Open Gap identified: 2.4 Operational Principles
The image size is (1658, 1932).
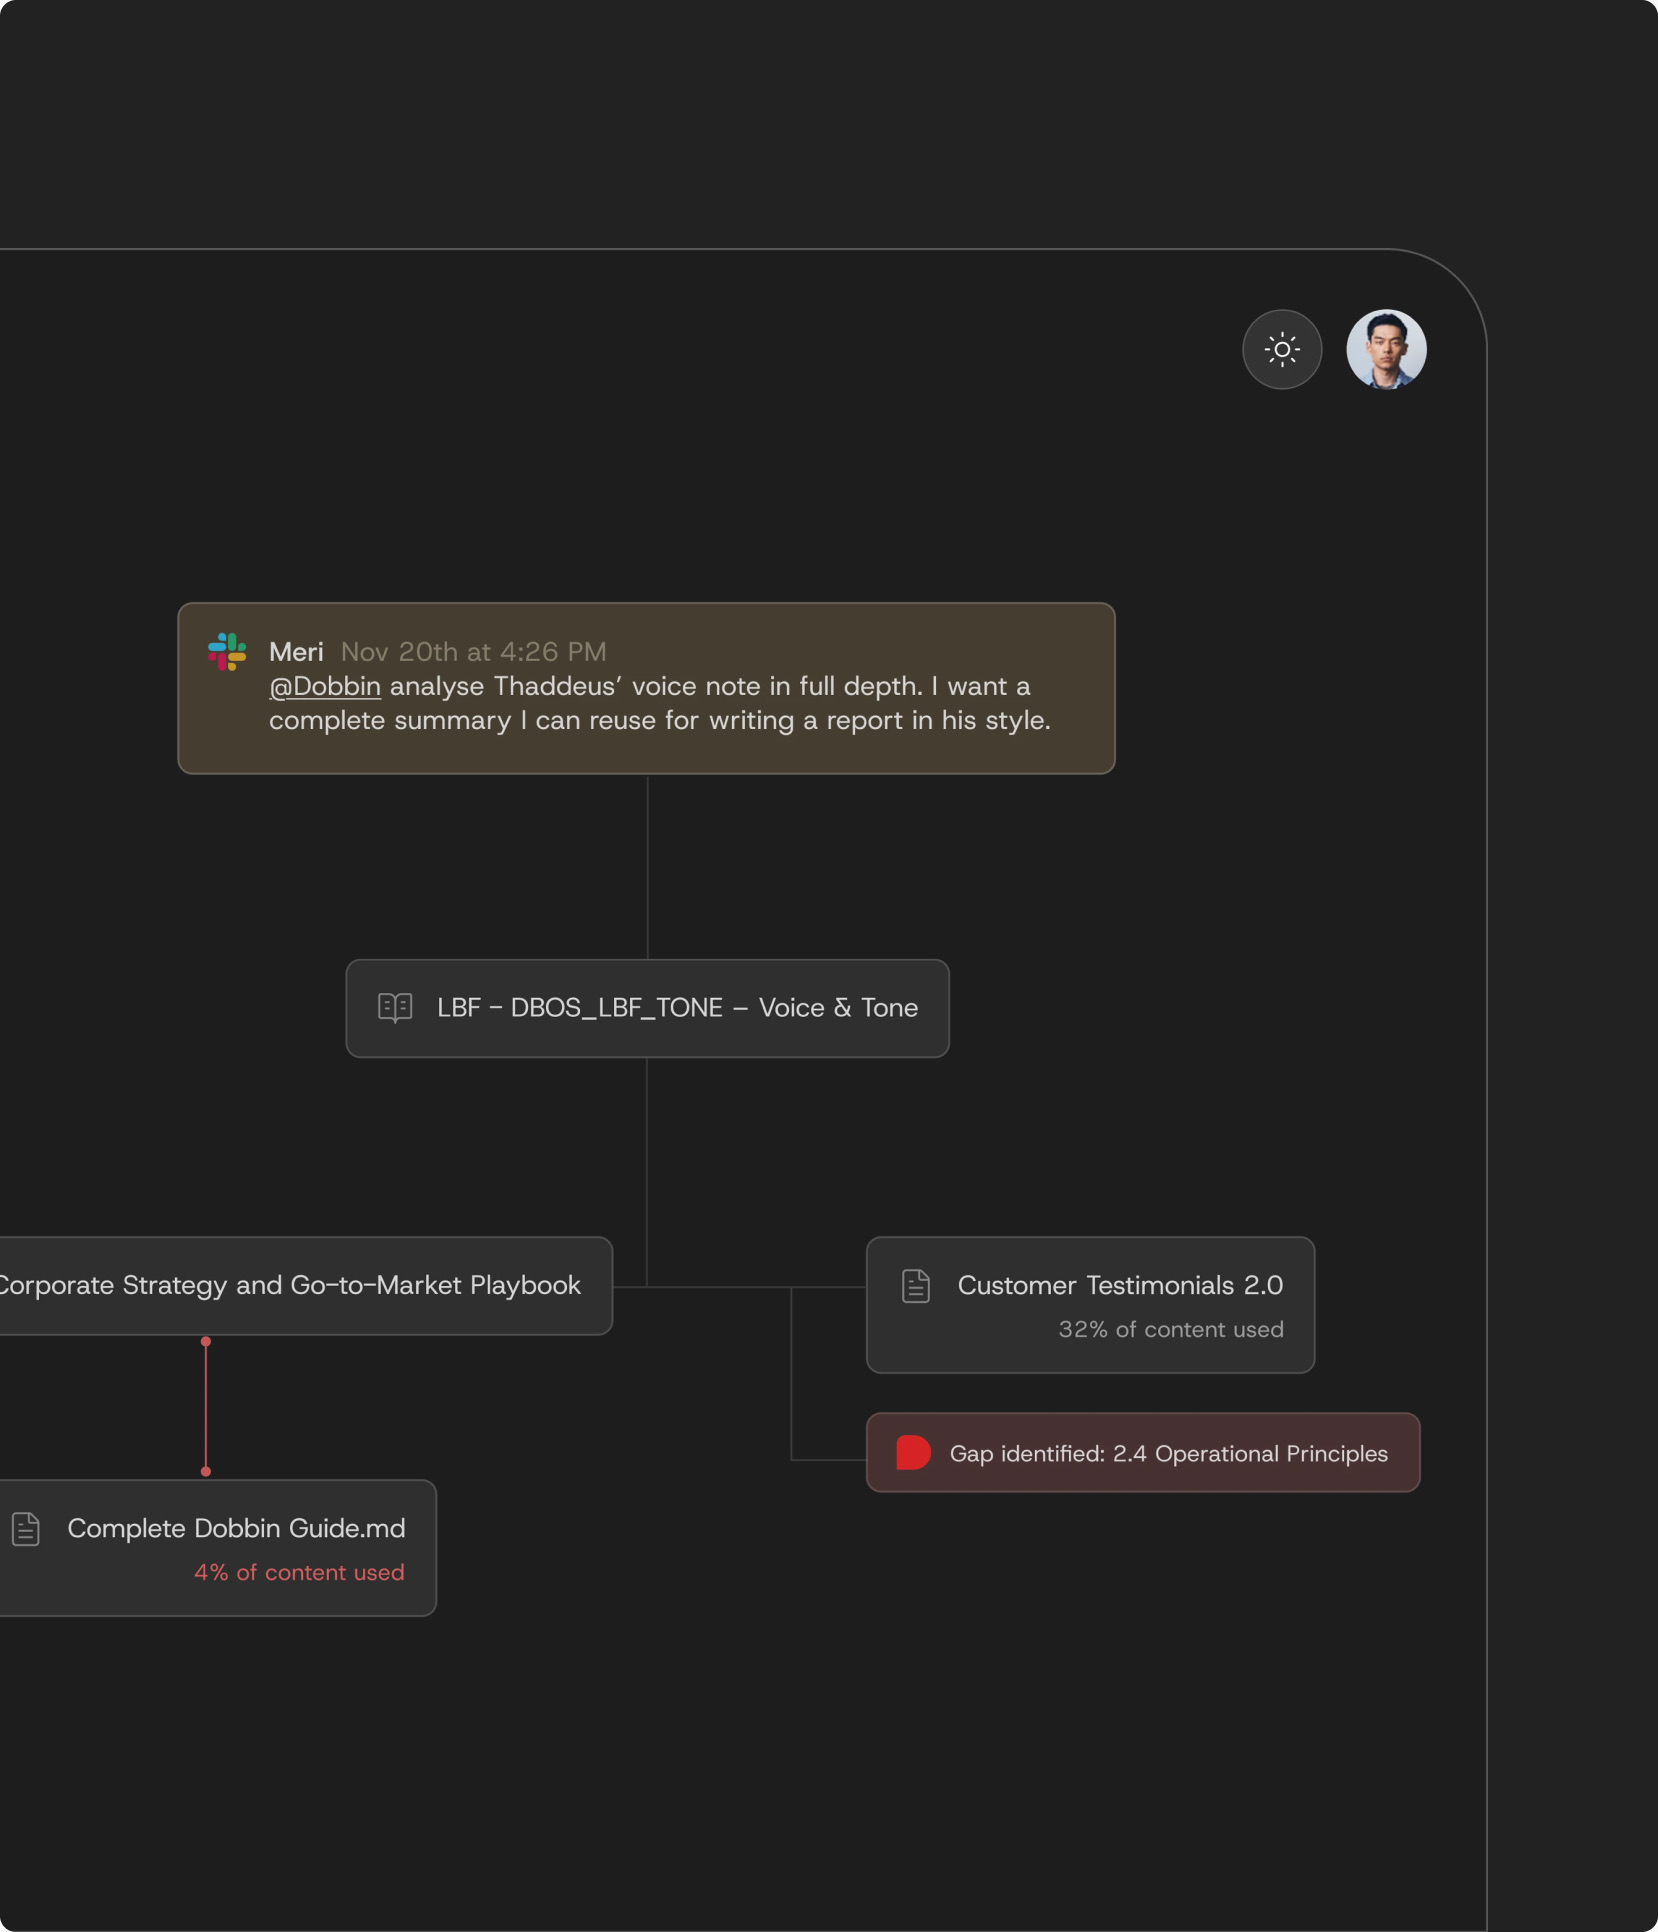coord(1143,1452)
